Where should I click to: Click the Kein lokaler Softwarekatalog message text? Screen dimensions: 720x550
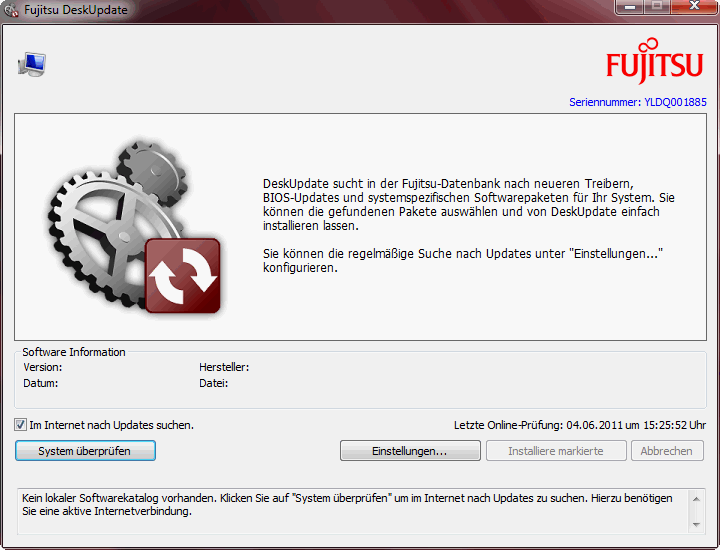pos(347,505)
